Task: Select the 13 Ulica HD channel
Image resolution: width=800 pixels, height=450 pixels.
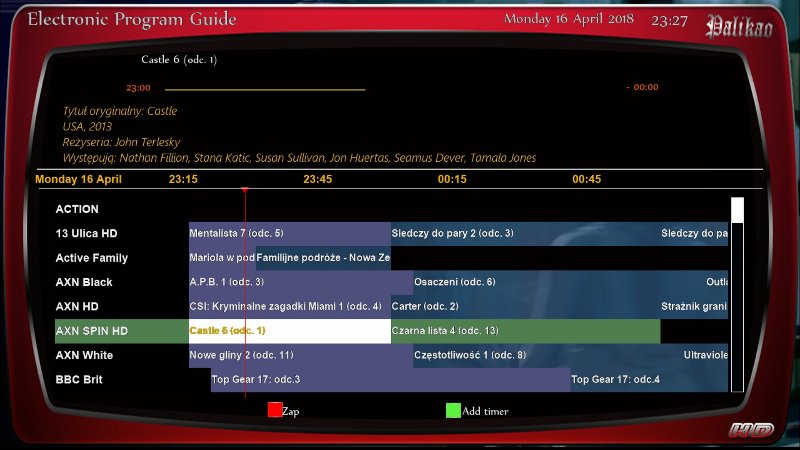Action: tap(86, 233)
